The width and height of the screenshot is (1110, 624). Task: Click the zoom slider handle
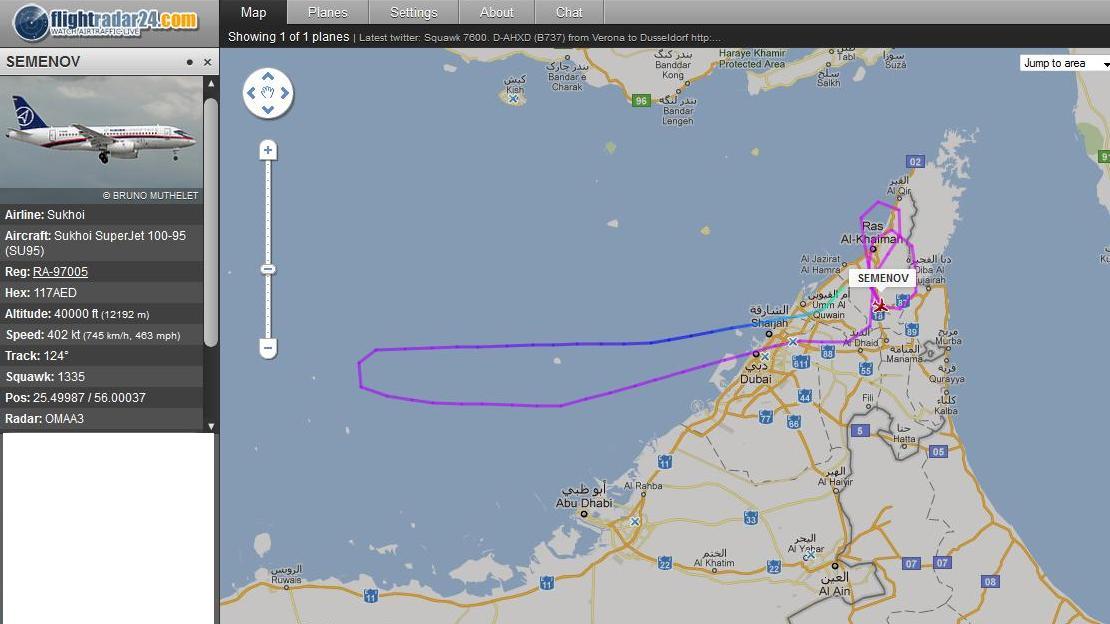tap(268, 269)
